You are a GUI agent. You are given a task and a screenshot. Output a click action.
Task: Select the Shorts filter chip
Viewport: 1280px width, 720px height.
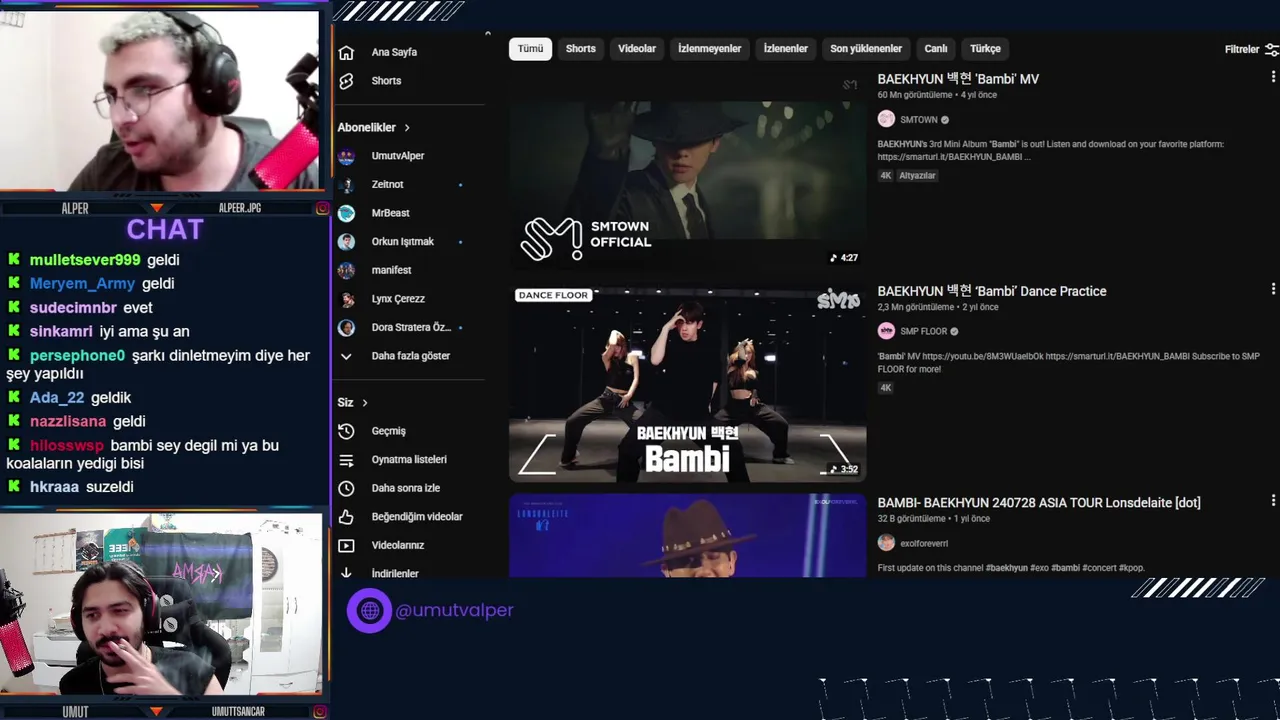[x=580, y=49]
